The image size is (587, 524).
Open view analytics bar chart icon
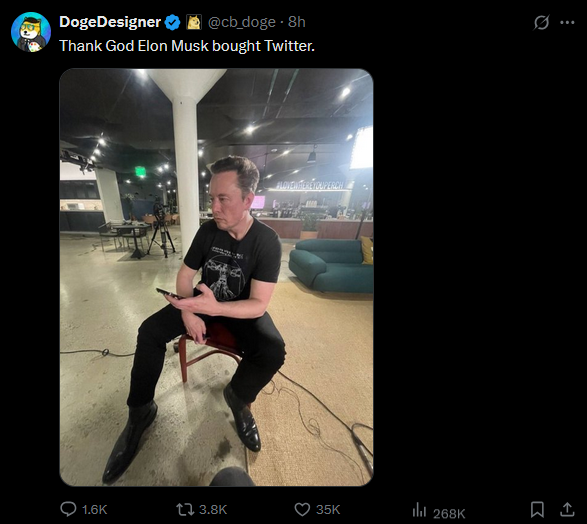(419, 510)
